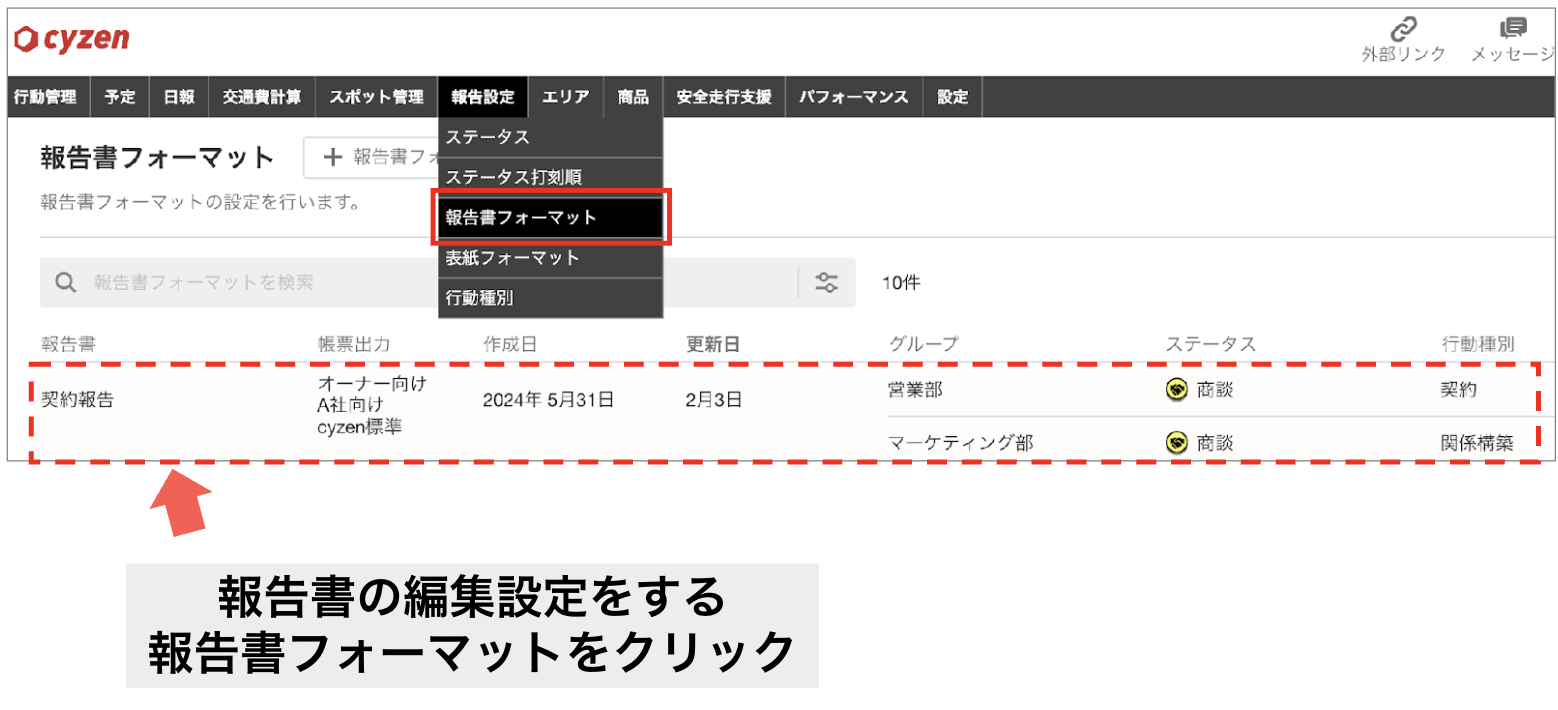Open the 商品 menu
Image resolution: width=1558 pixels, height=710 pixels.
(633, 97)
